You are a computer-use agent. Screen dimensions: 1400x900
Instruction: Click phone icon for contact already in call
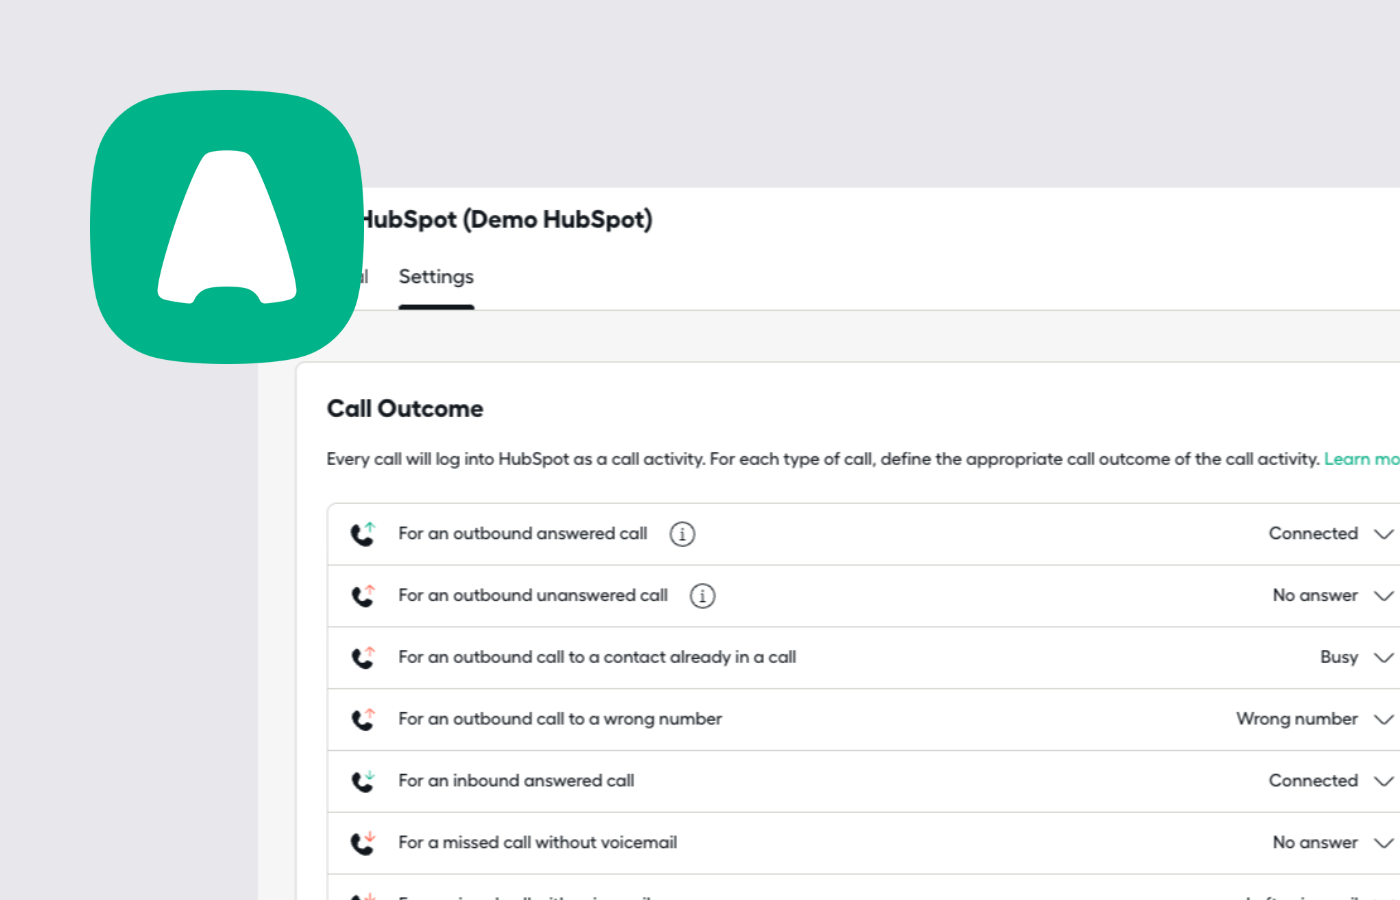pyautogui.click(x=363, y=658)
